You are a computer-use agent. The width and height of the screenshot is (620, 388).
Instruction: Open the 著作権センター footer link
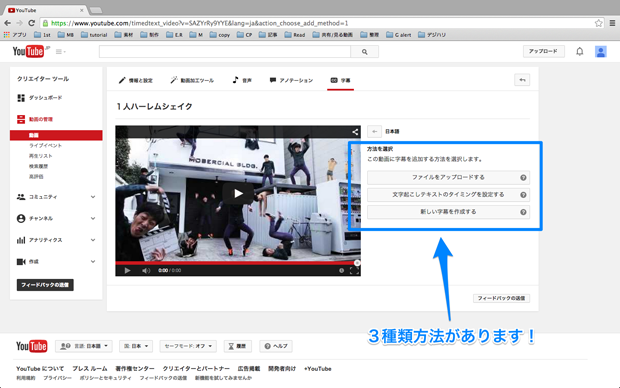coord(135,369)
